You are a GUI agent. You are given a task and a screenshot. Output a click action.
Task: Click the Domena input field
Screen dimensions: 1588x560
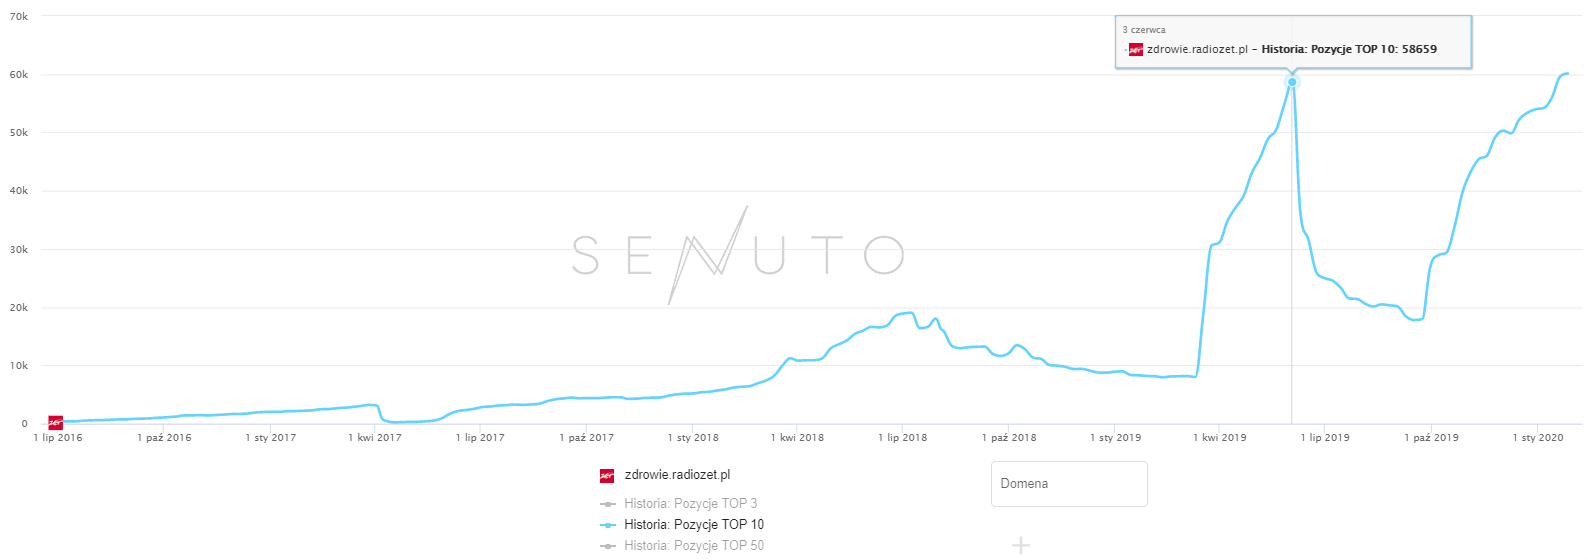pyautogui.click(x=1068, y=484)
